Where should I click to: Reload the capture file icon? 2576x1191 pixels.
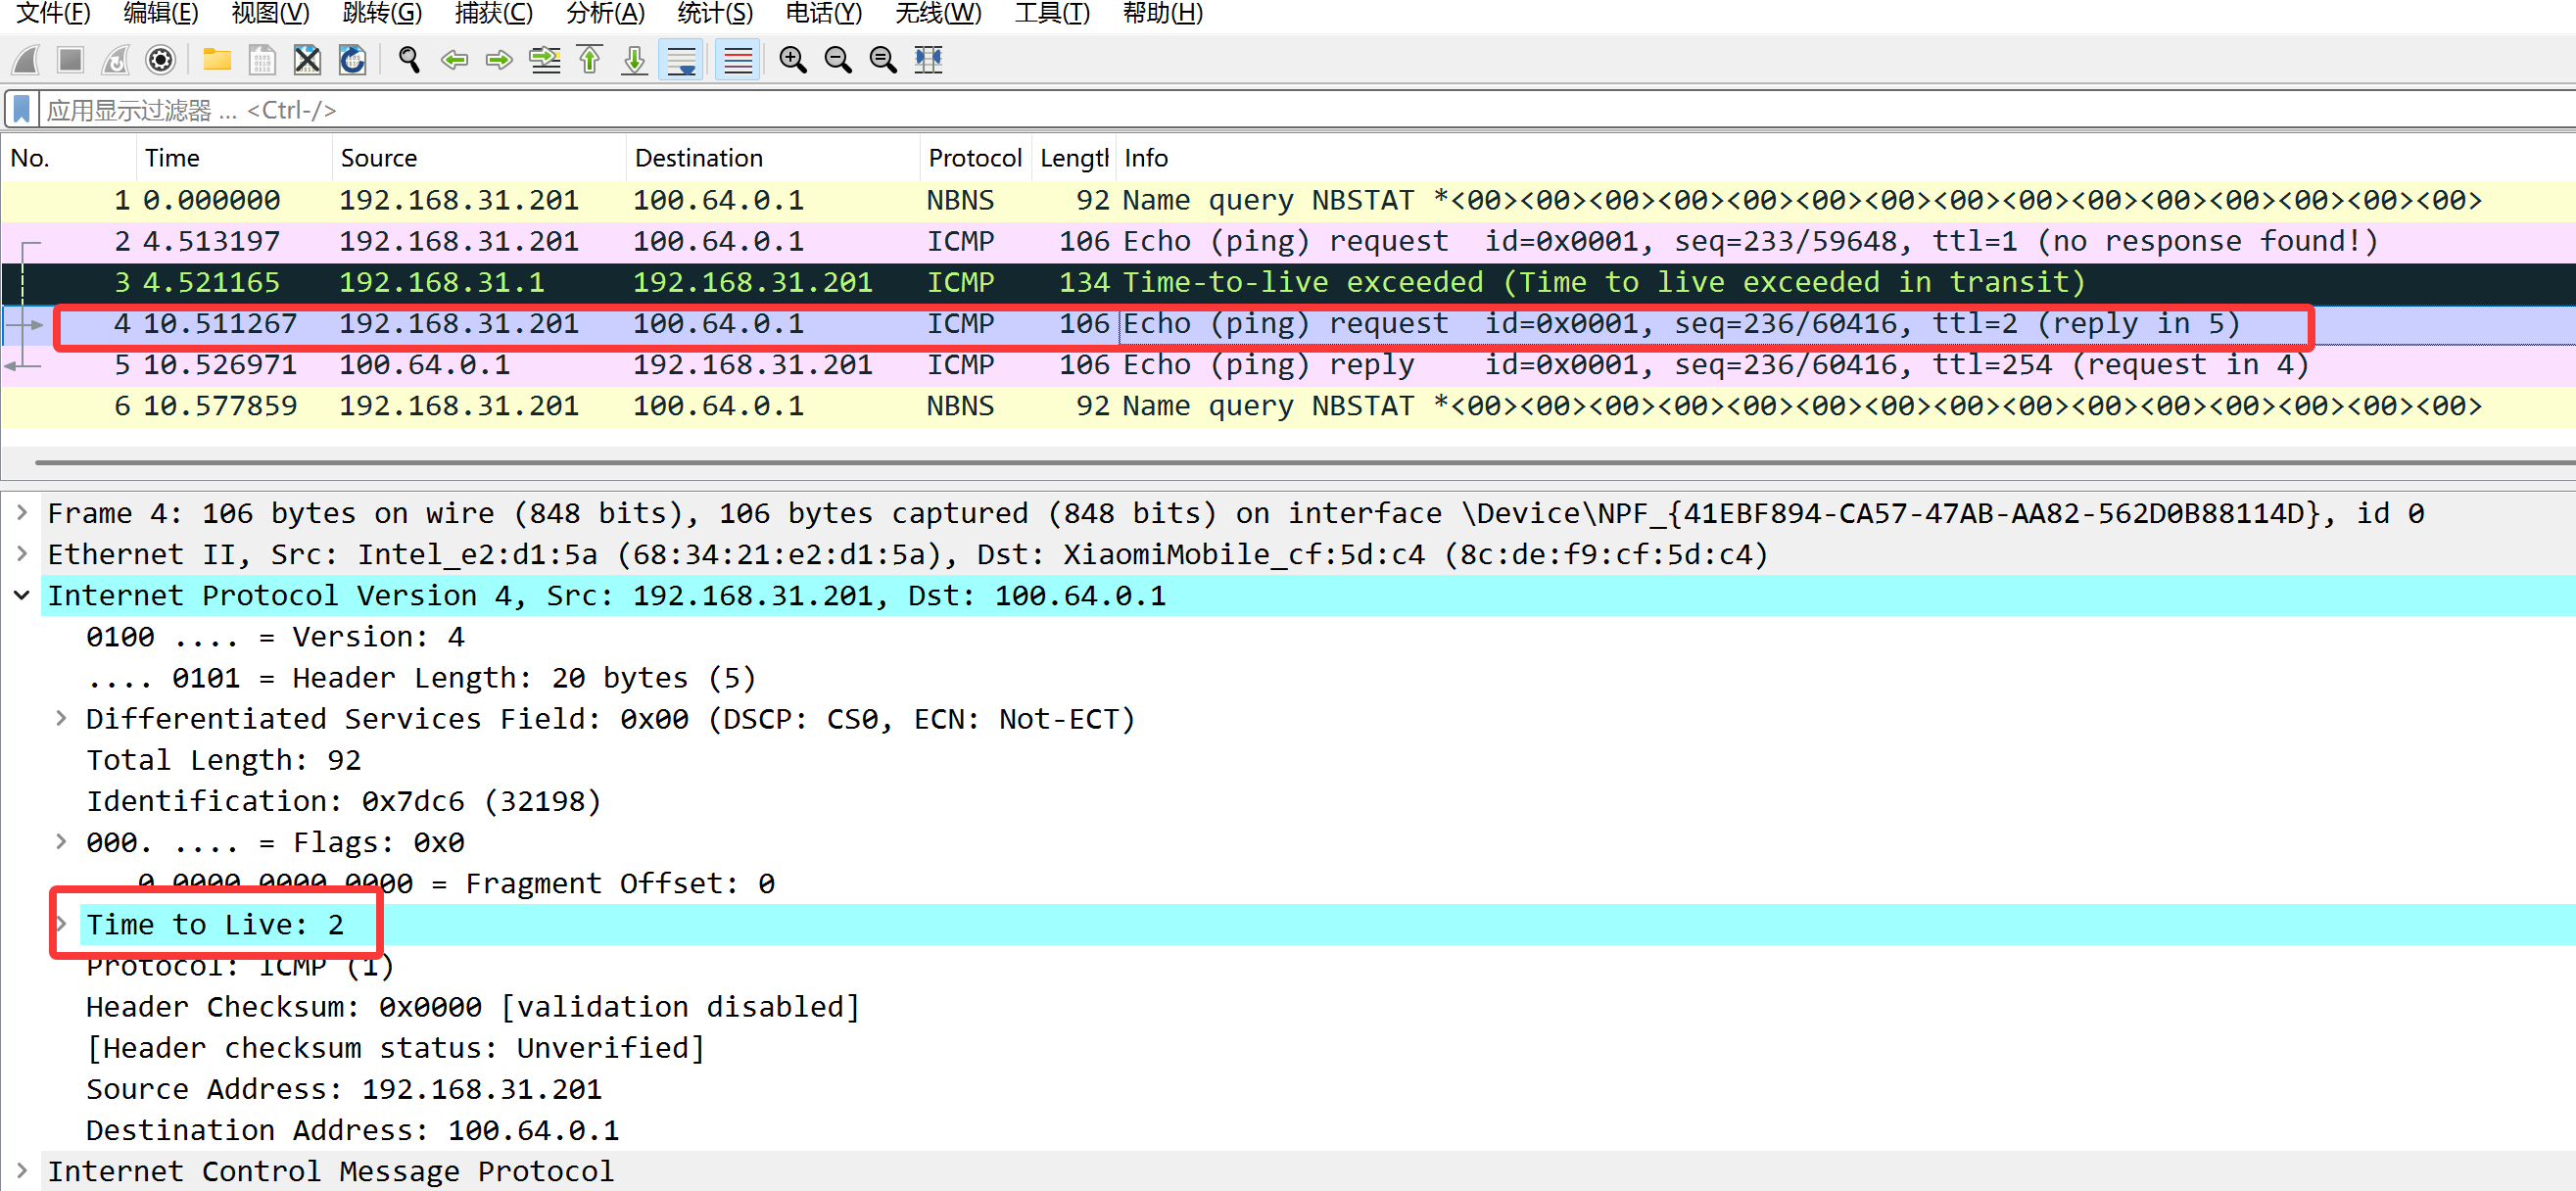[x=352, y=60]
